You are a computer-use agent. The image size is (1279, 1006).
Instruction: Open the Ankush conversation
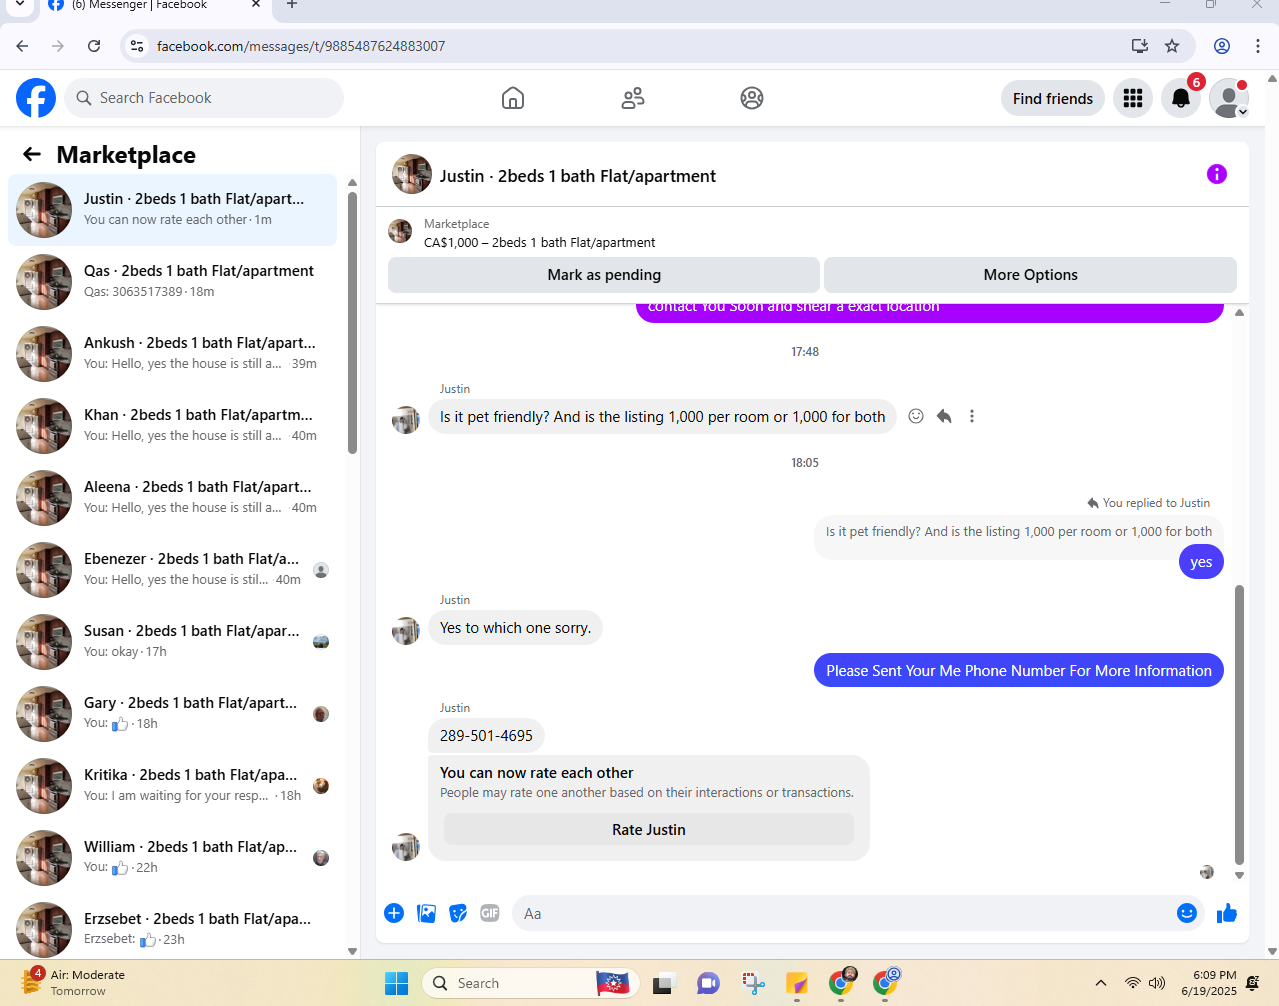tap(172, 354)
